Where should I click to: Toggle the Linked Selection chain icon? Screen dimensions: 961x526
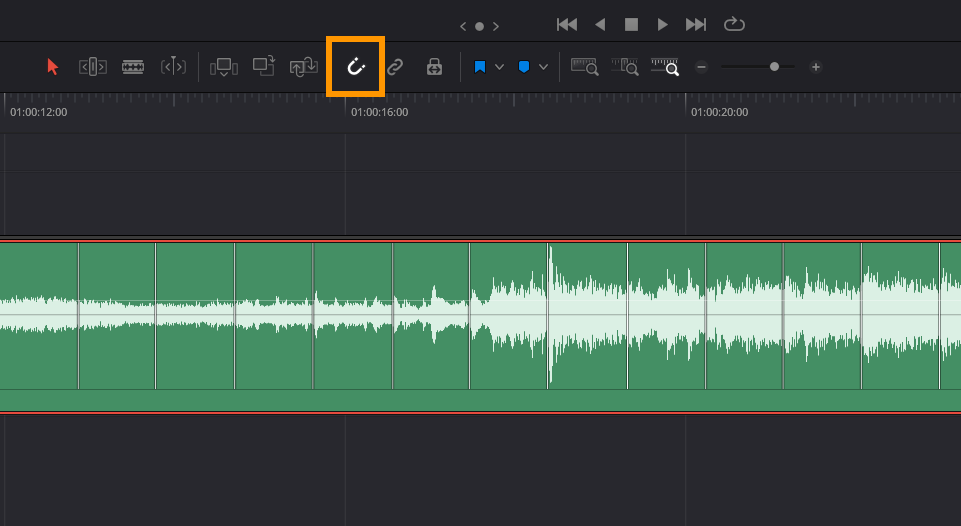click(395, 67)
